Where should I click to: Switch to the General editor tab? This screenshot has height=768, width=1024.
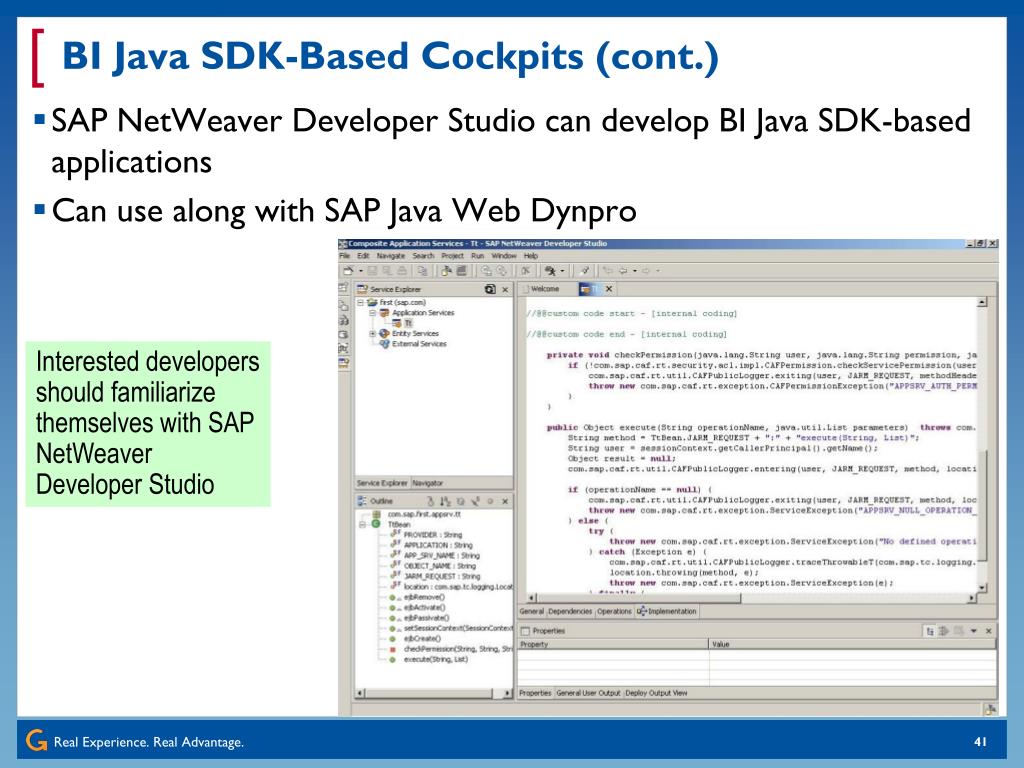(531, 612)
